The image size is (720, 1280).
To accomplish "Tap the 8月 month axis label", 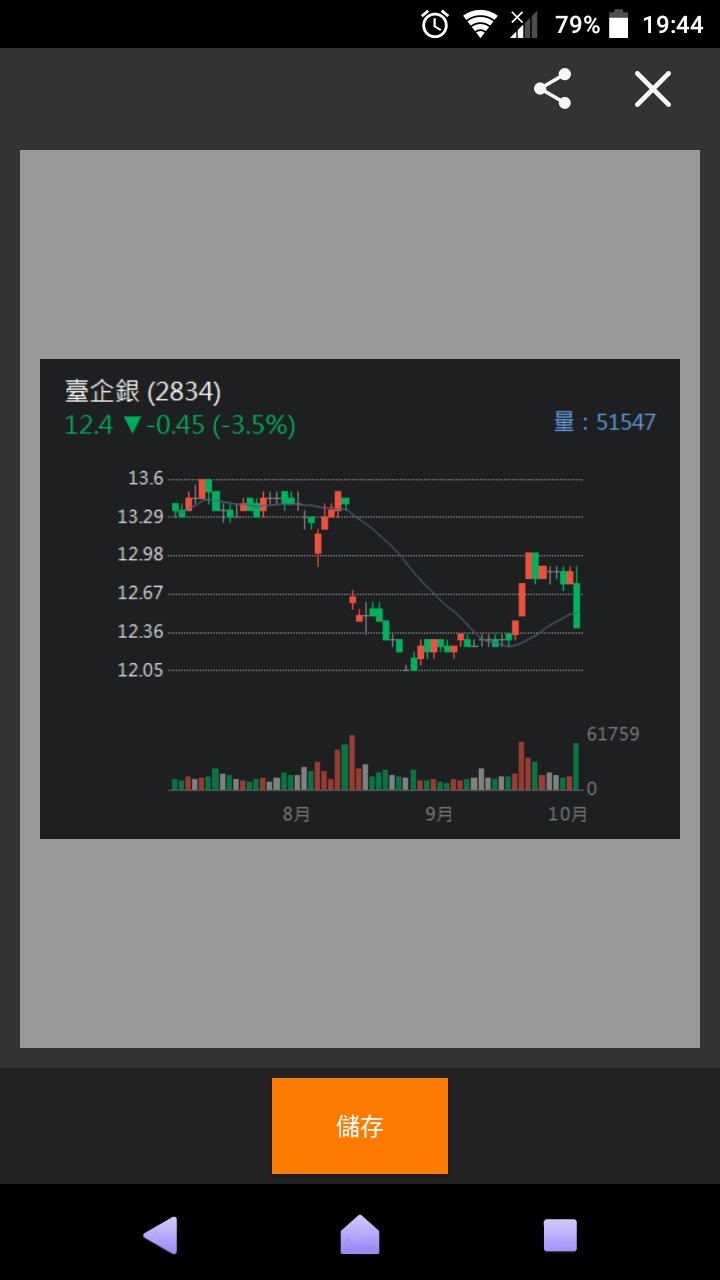I will (297, 814).
